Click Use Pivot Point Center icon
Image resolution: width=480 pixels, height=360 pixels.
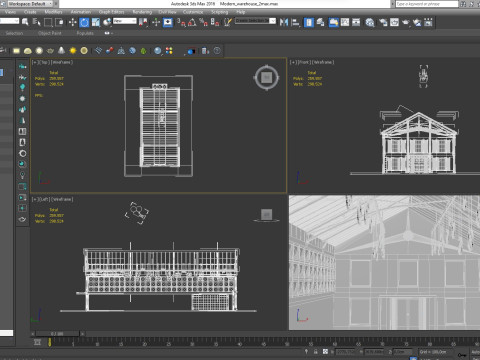point(144,22)
